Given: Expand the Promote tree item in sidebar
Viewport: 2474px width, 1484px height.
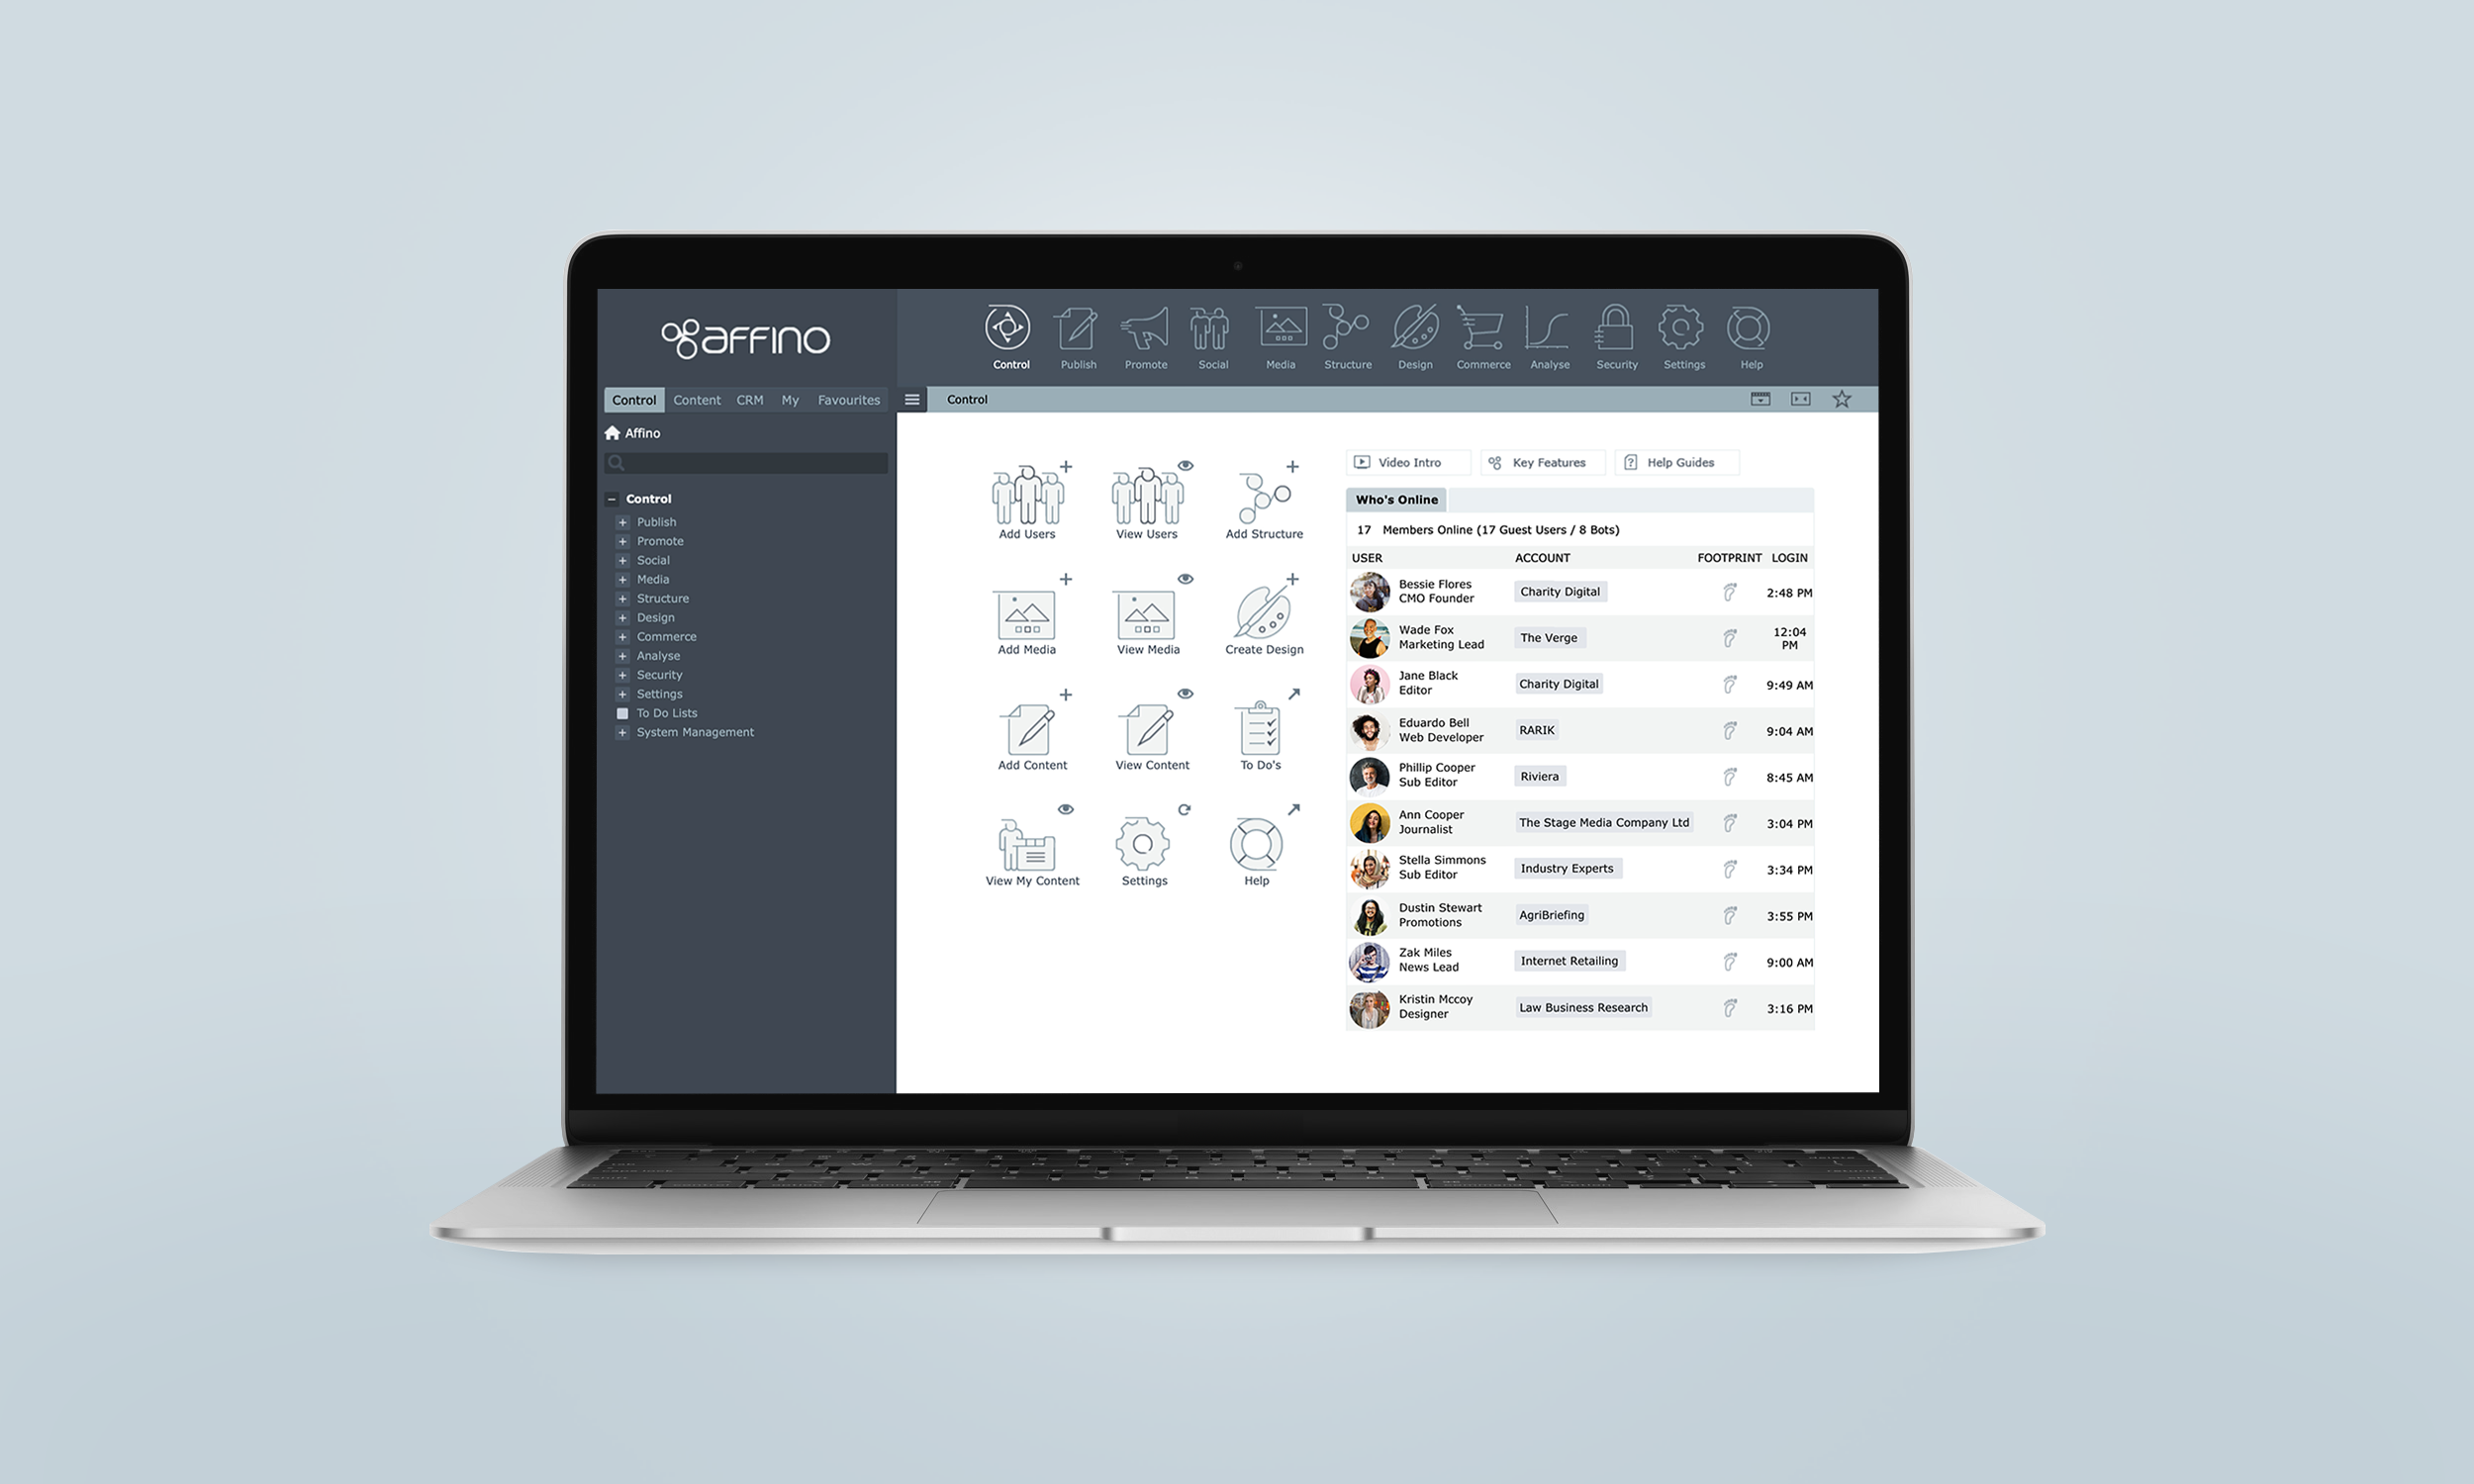Looking at the screenshot, I should click(x=623, y=540).
